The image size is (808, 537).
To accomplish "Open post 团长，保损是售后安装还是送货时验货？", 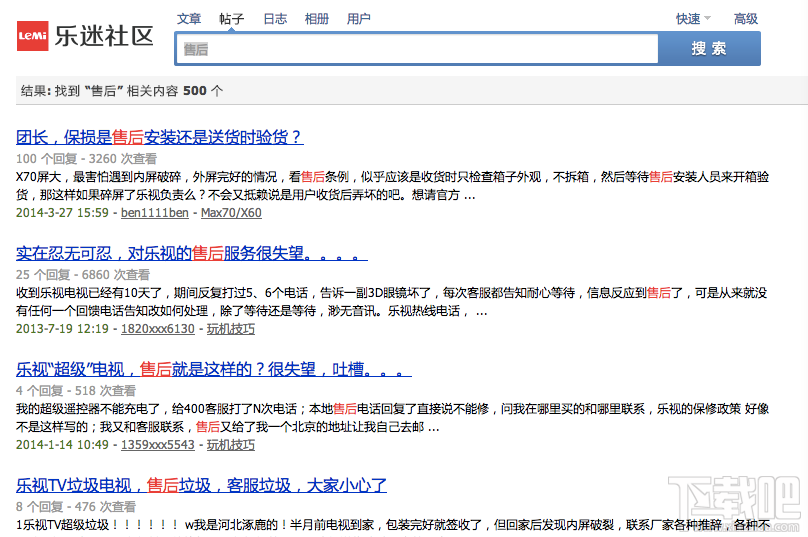I will point(160,137).
